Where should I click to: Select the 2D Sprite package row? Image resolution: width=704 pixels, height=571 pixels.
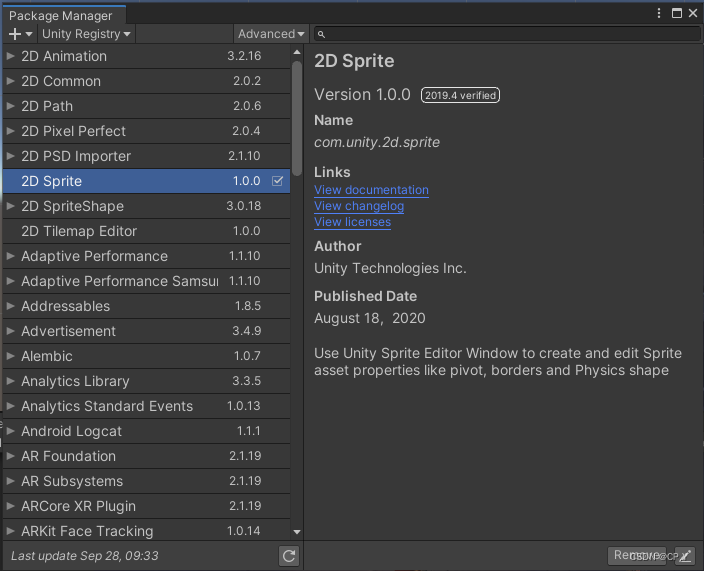(x=146, y=181)
